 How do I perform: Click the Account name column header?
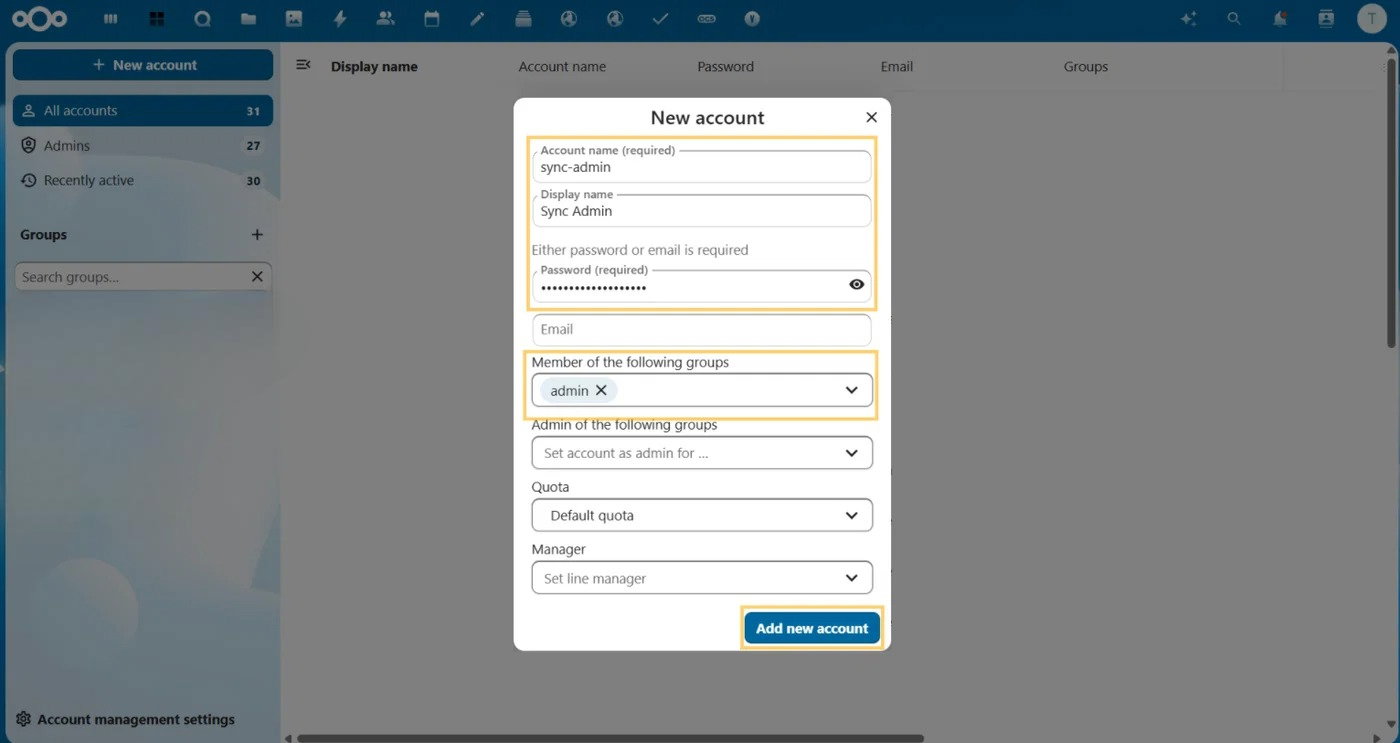(562, 67)
